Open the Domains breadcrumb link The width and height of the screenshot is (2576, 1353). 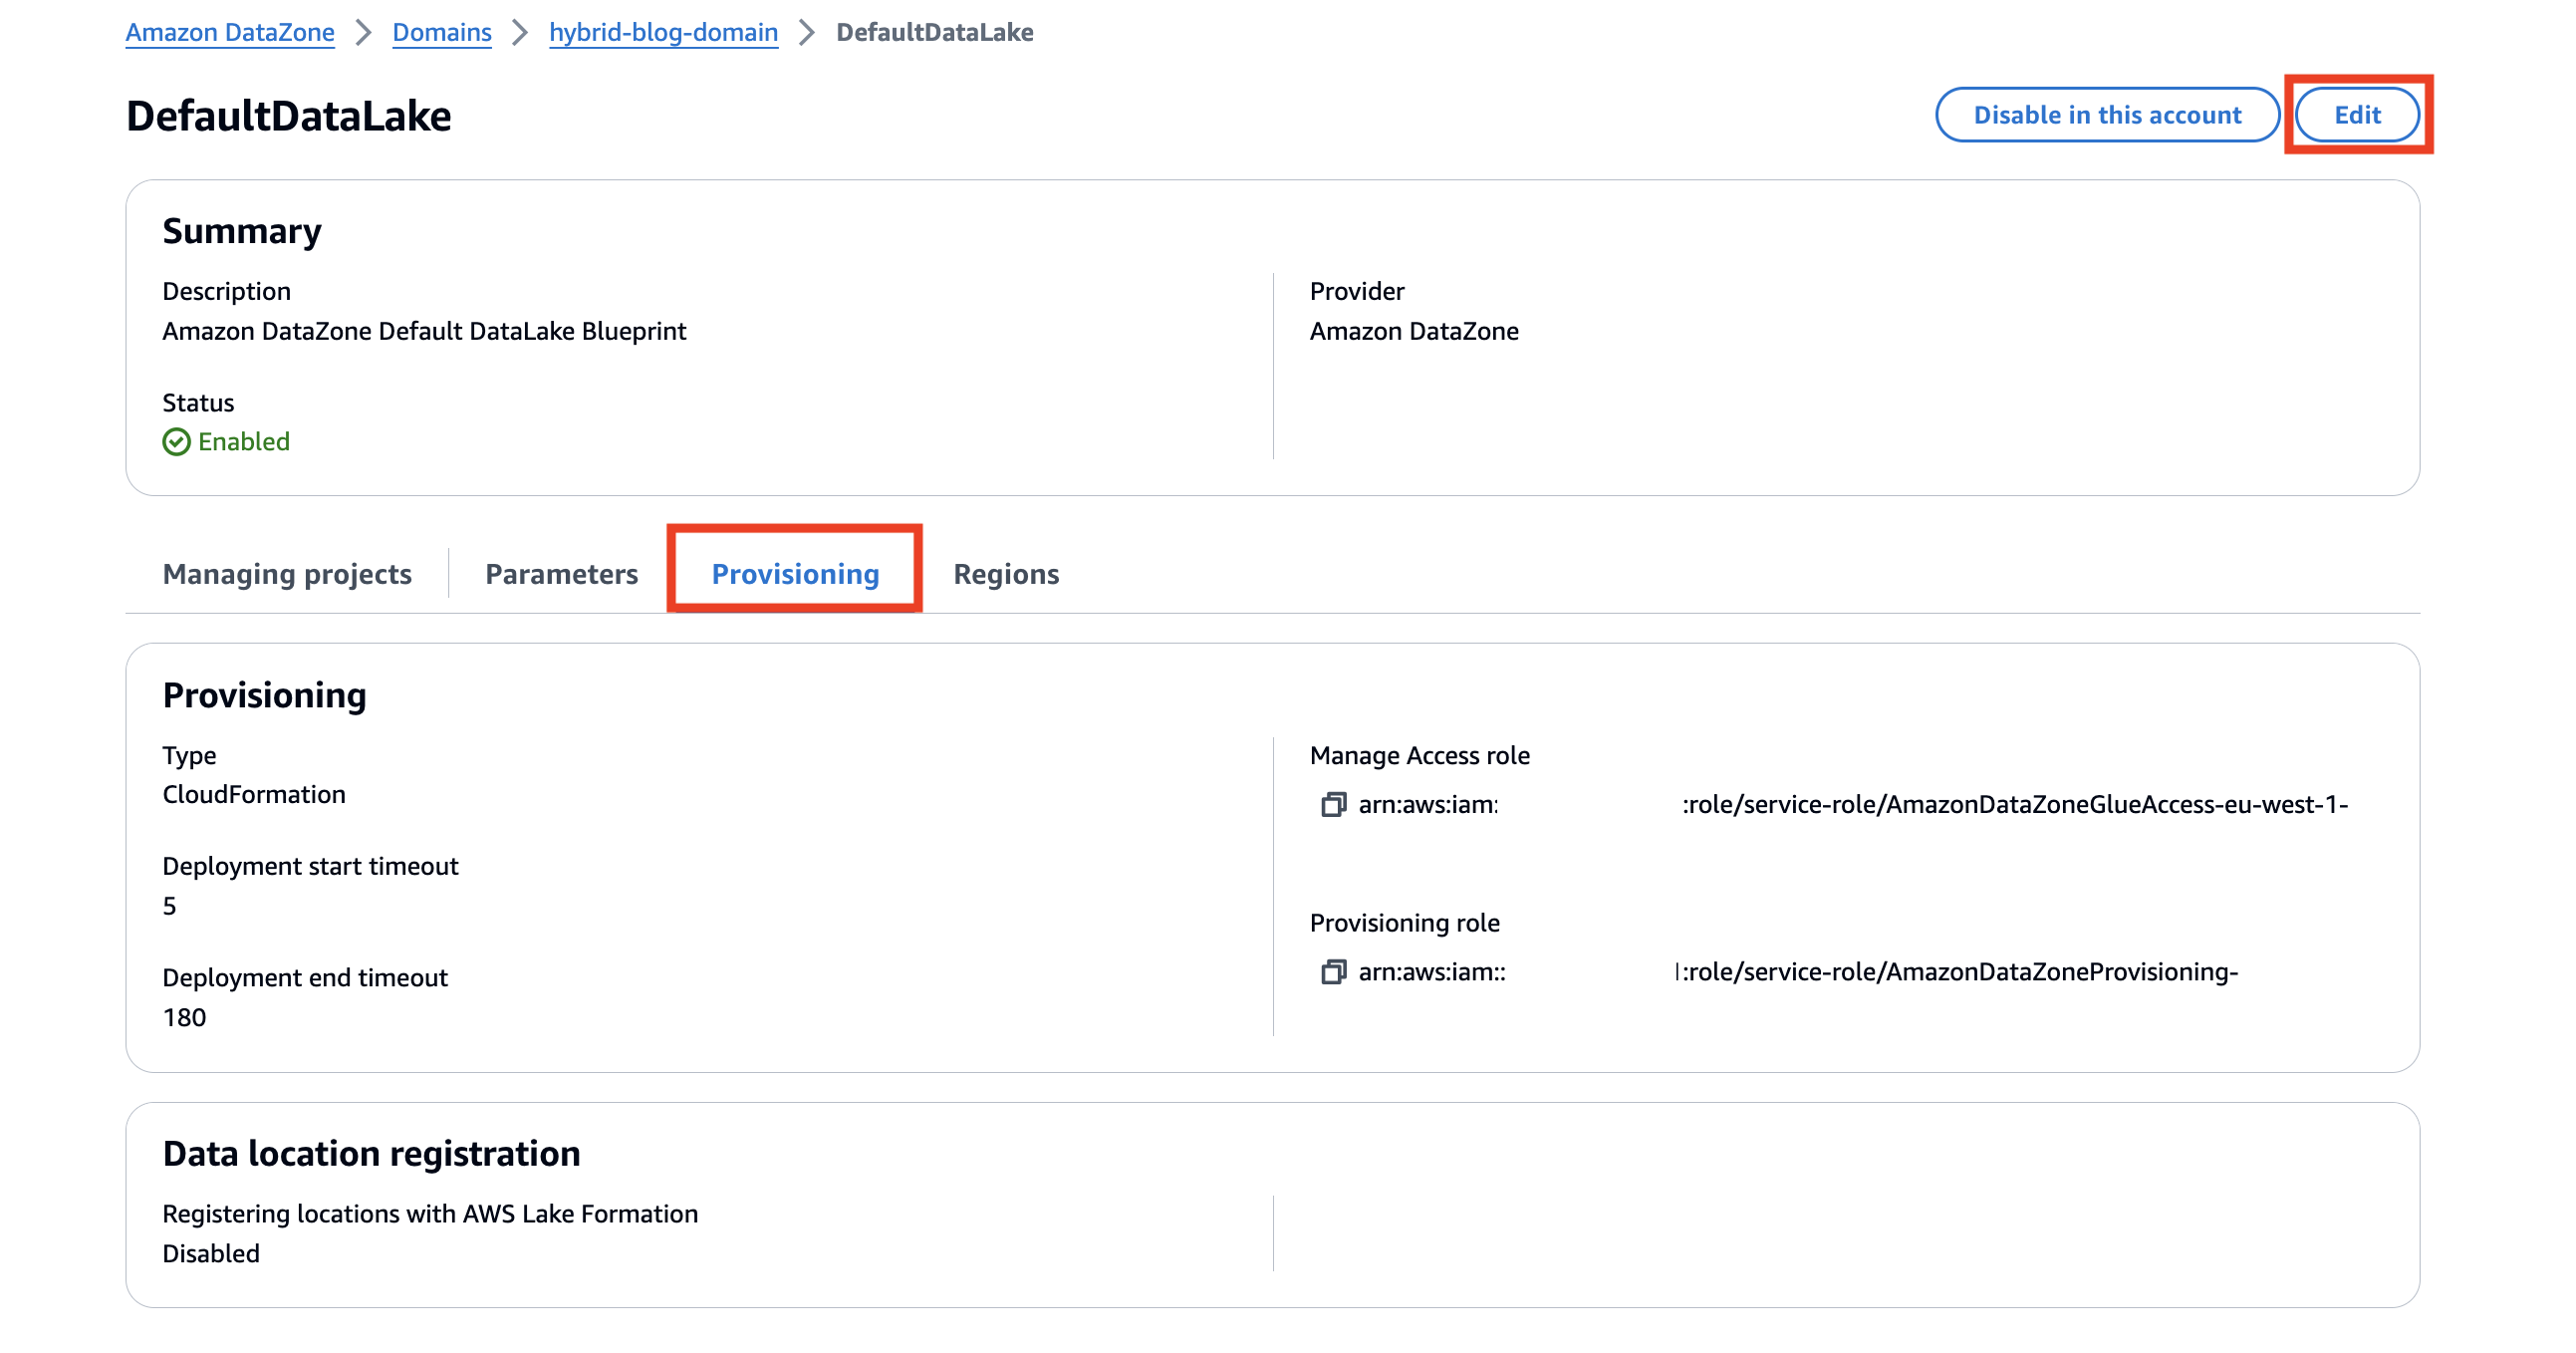coord(441,32)
